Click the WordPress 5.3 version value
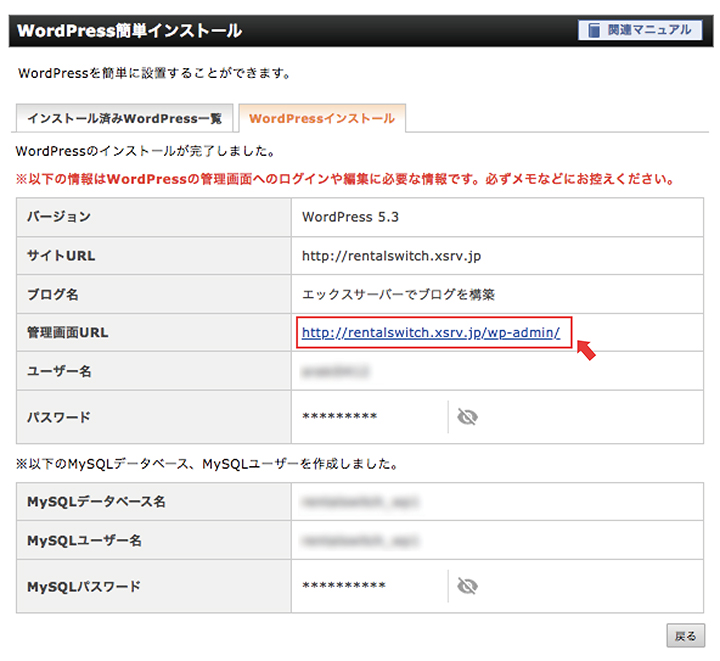Viewport: 720px width, 661px height. (x=350, y=217)
